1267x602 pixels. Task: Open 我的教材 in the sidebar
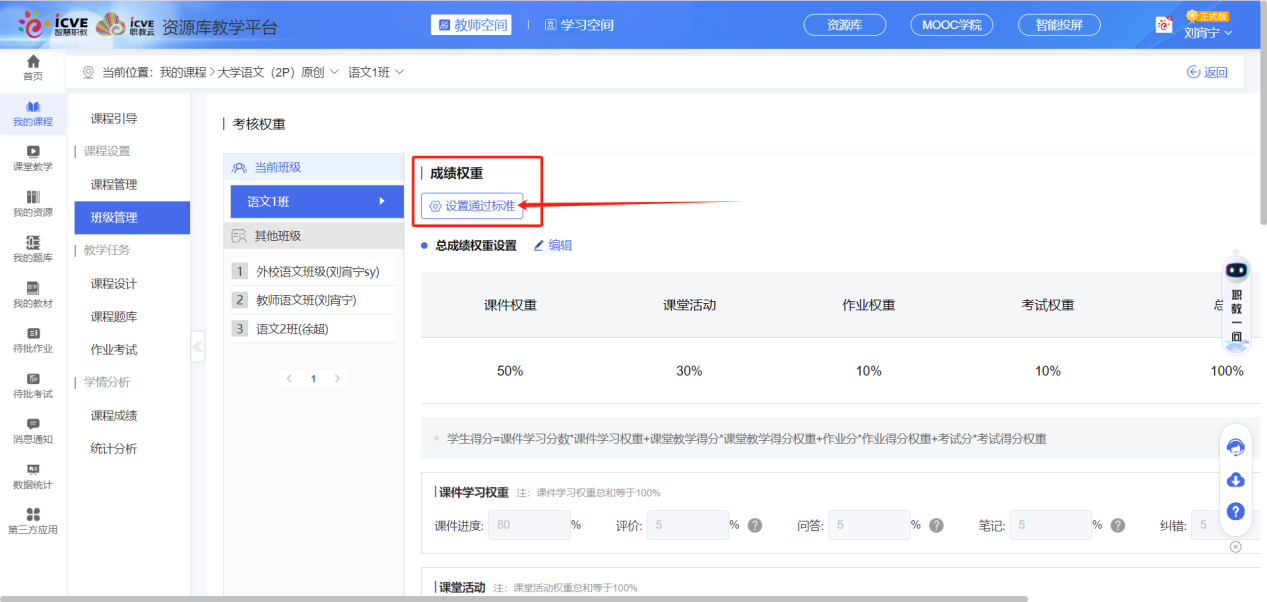pyautogui.click(x=33, y=295)
